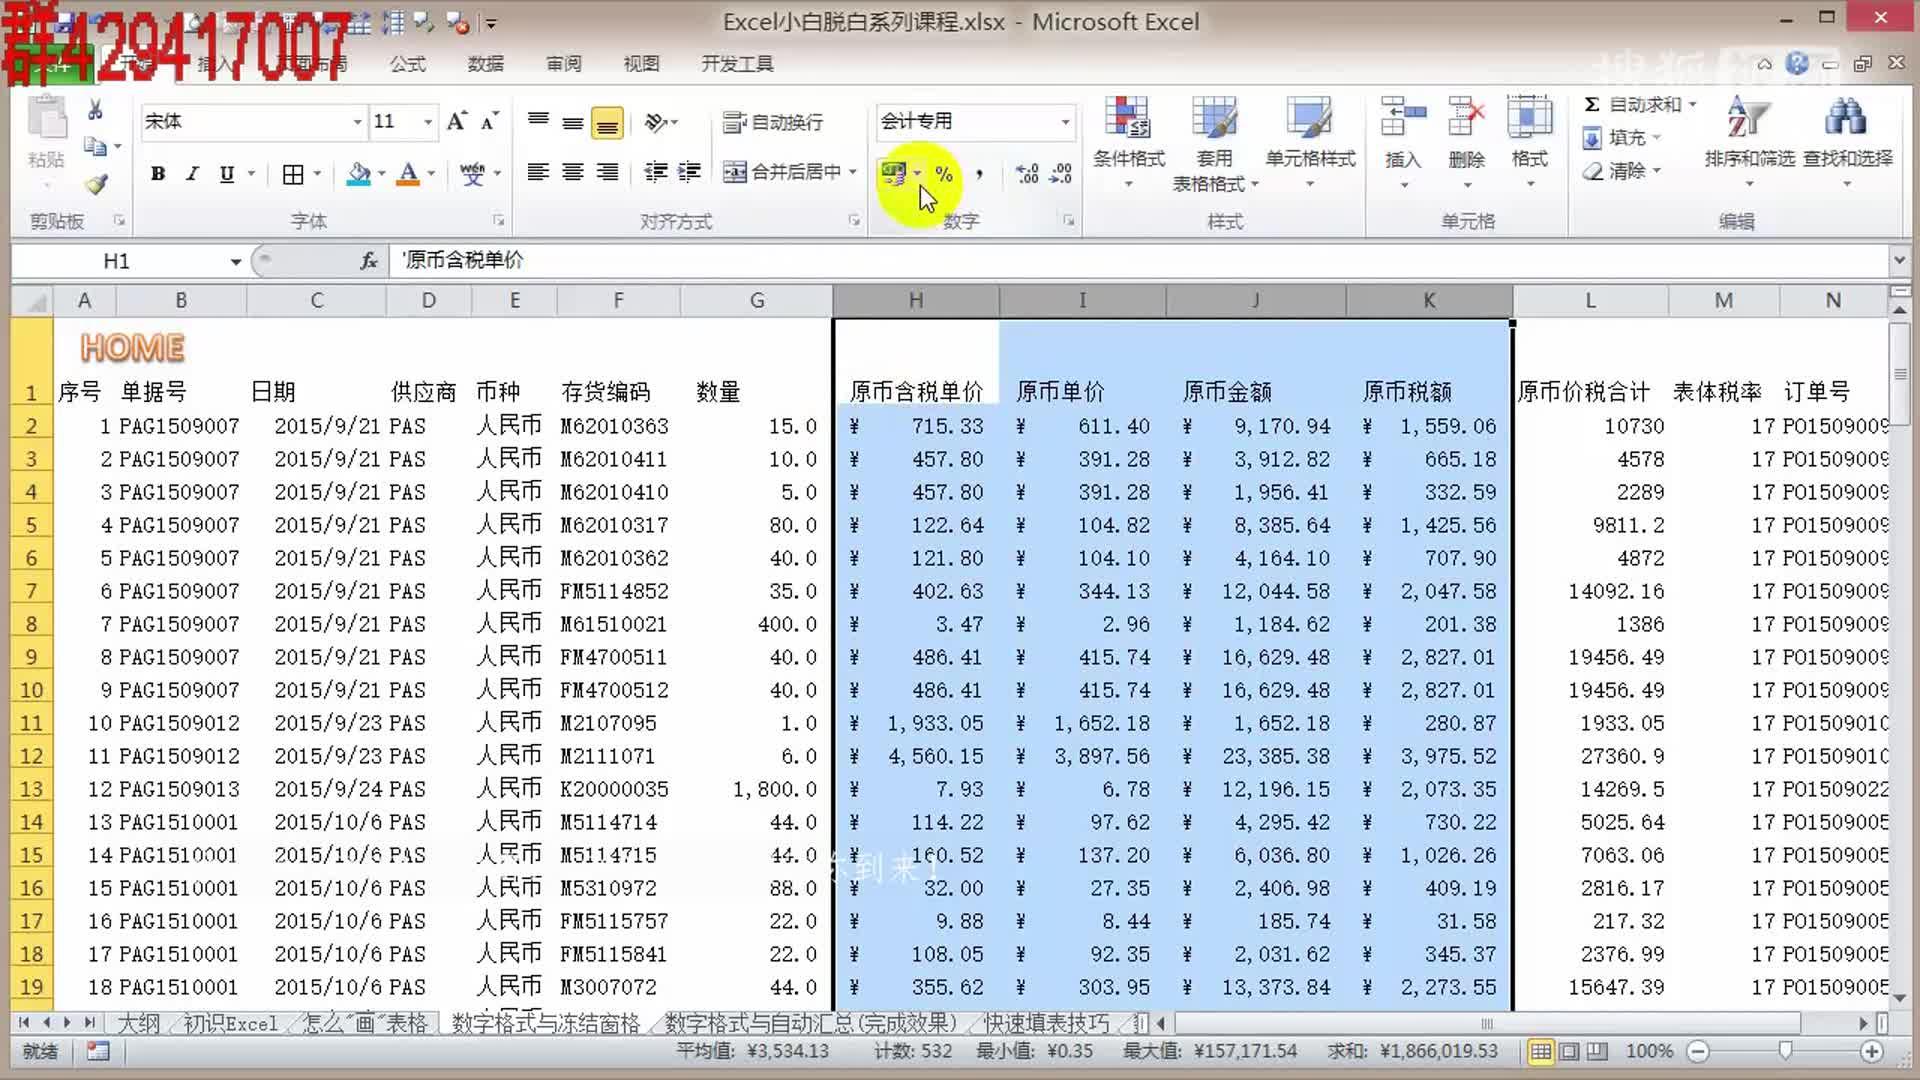The width and height of the screenshot is (1920, 1080).
Task: Switch to sheet tab 快速填表技巧
Action: tap(1046, 1023)
